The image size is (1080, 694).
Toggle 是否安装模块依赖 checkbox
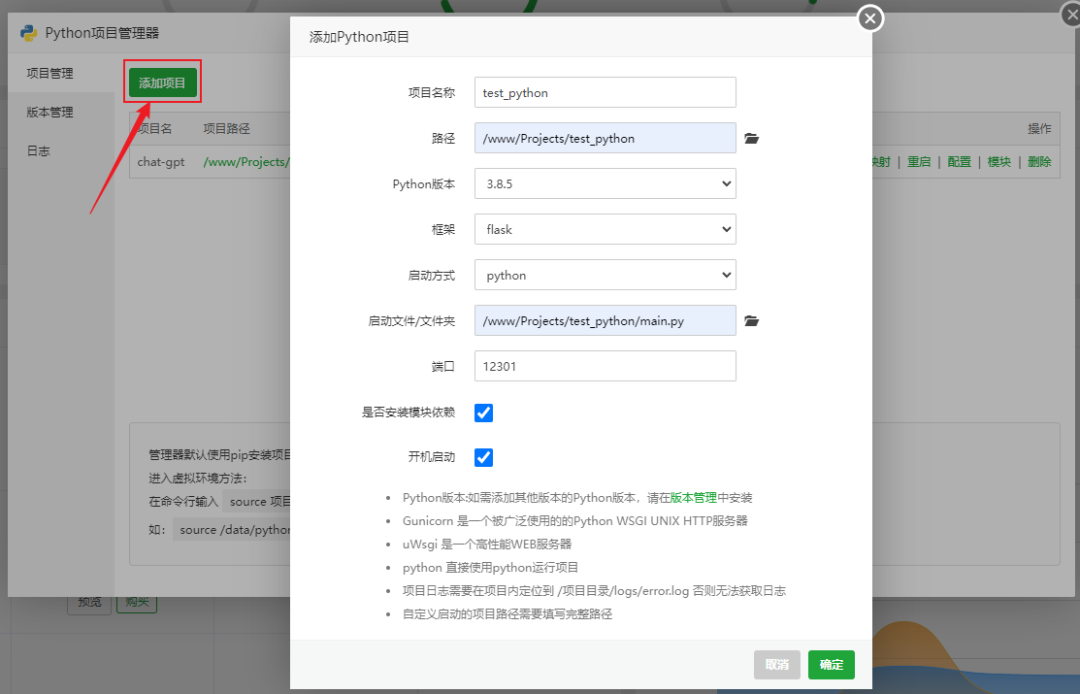click(484, 412)
